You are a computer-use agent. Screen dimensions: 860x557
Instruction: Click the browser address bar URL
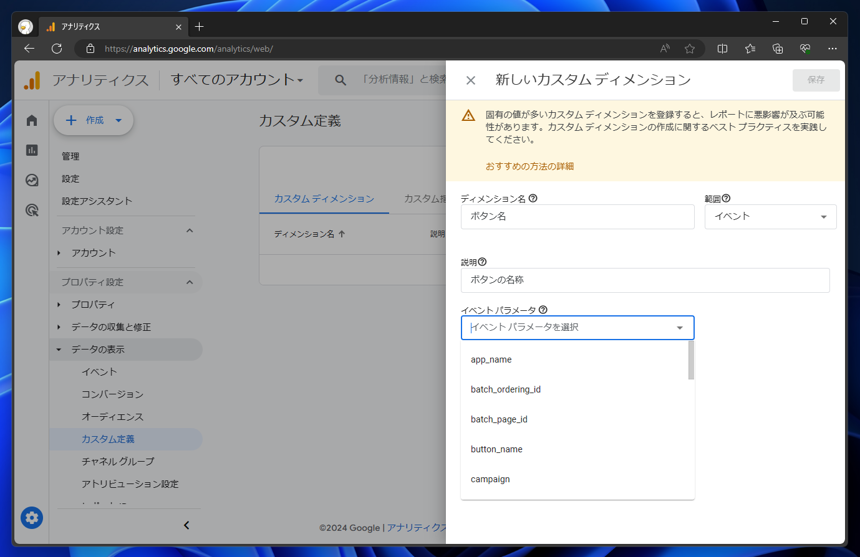[x=189, y=49]
